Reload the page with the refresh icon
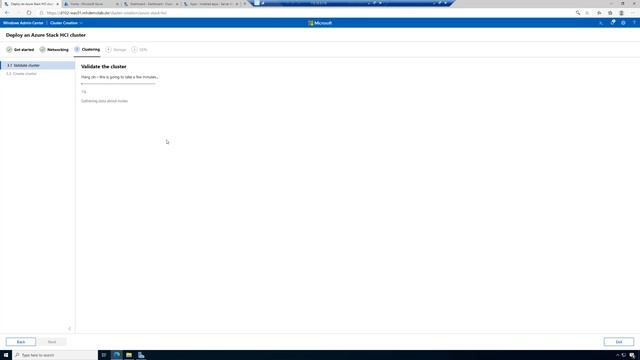This screenshot has height=360, width=640. click(x=29, y=13)
